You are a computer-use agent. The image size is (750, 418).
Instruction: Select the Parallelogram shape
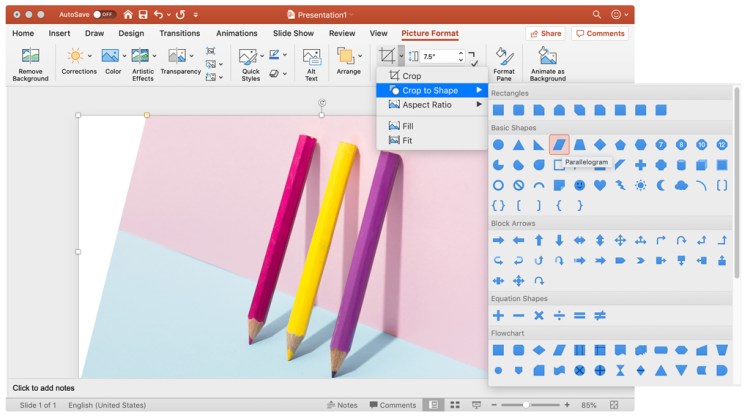click(x=559, y=144)
